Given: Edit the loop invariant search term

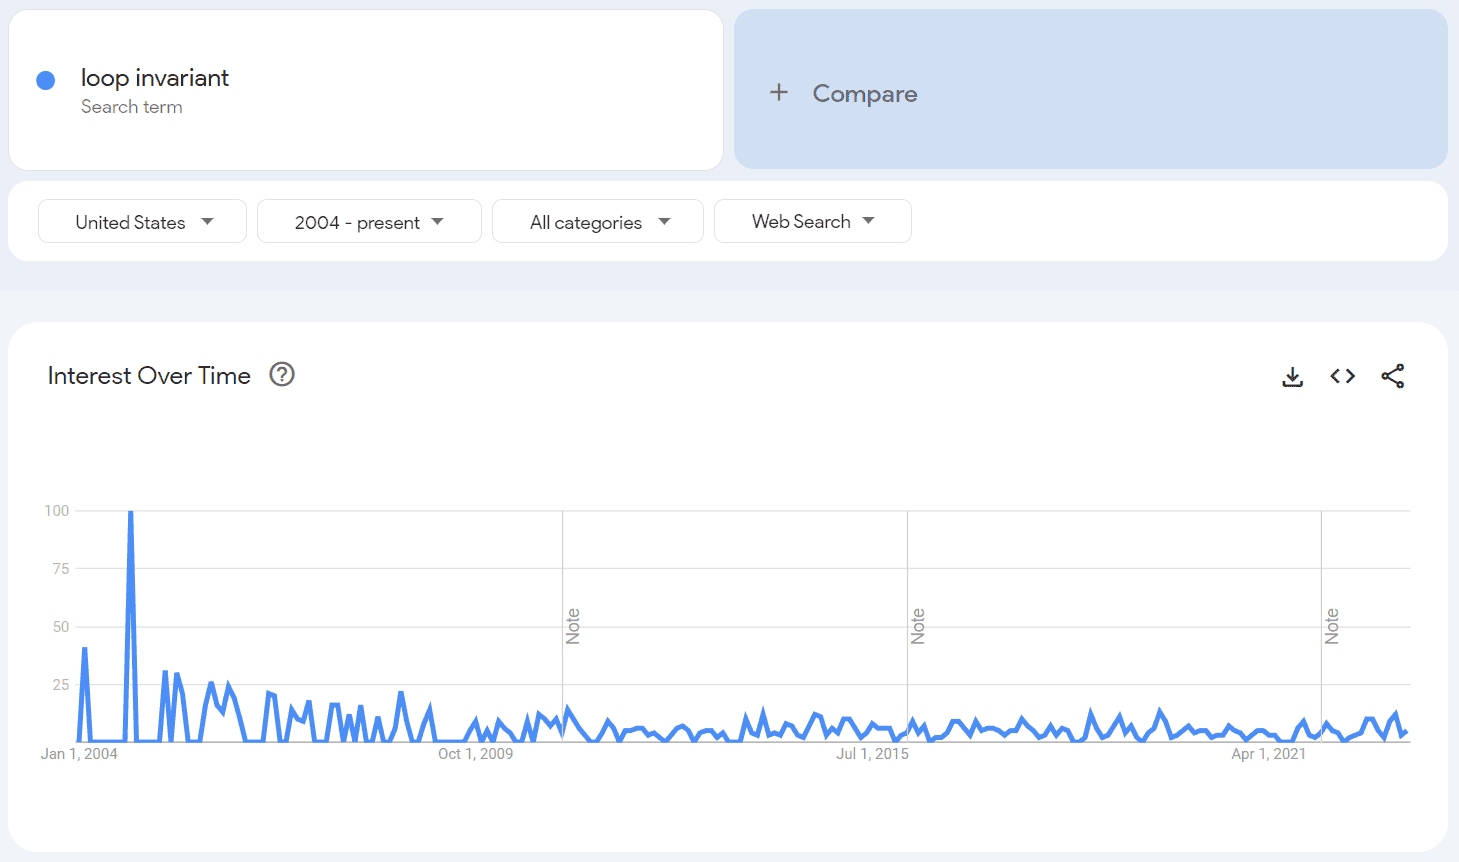Looking at the screenshot, I should tap(155, 78).
